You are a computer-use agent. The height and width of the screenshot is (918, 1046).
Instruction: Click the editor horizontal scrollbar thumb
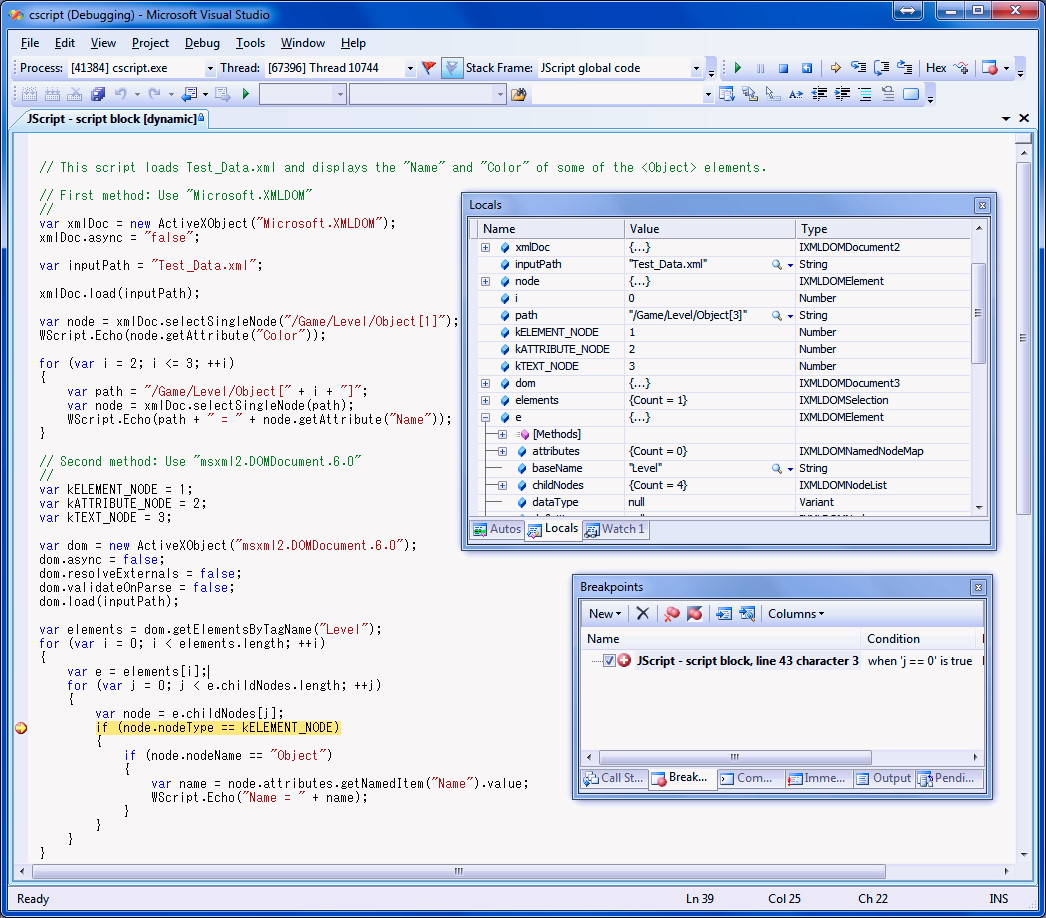point(459,871)
